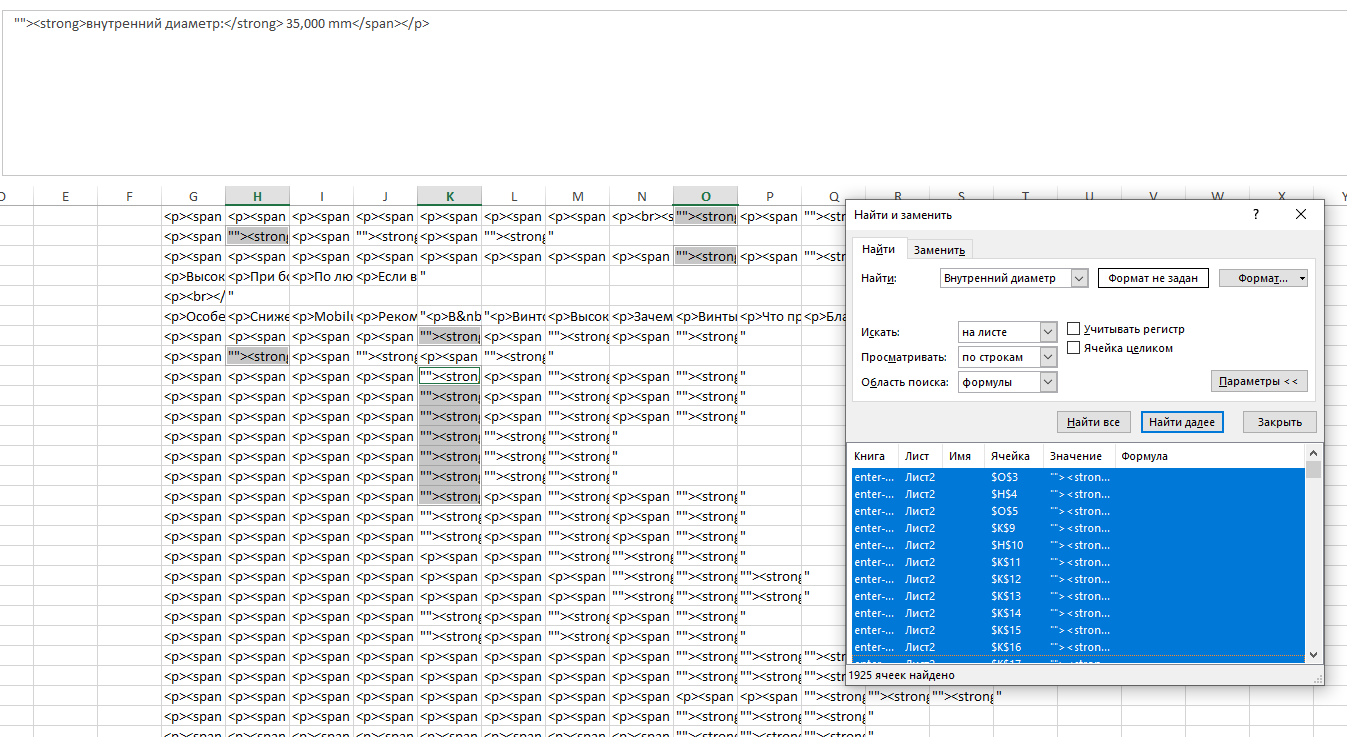The width and height of the screenshot is (1347, 737).
Task: Select the Найти tab
Action: [x=879, y=249]
